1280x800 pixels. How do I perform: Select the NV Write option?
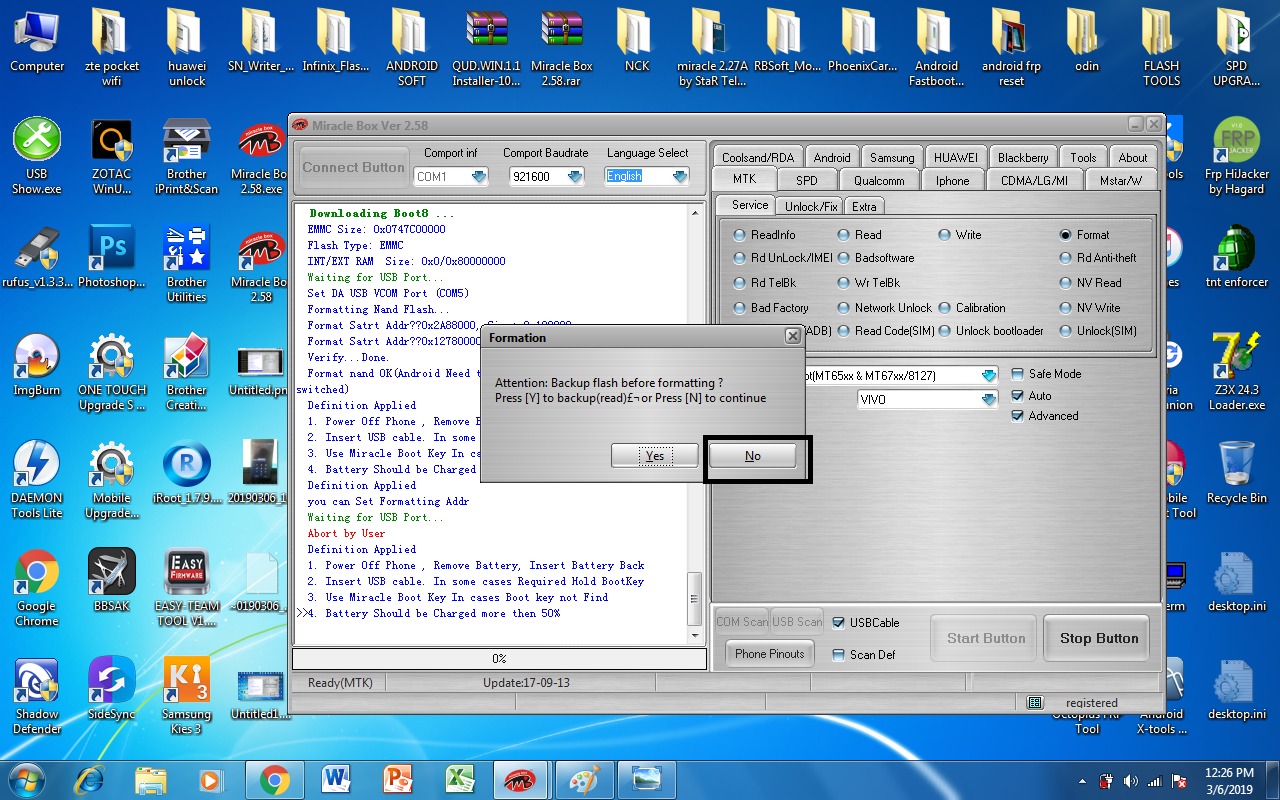[1066, 308]
